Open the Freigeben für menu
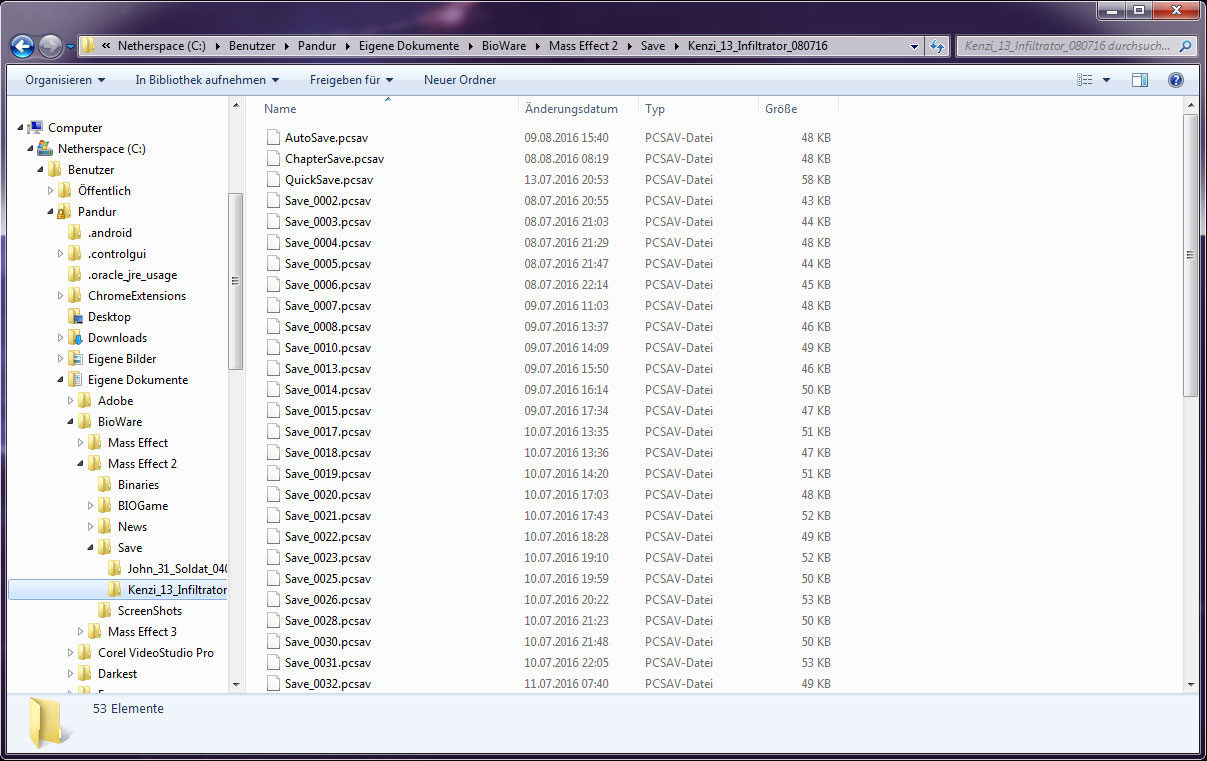The height and width of the screenshot is (761, 1207). [x=351, y=80]
